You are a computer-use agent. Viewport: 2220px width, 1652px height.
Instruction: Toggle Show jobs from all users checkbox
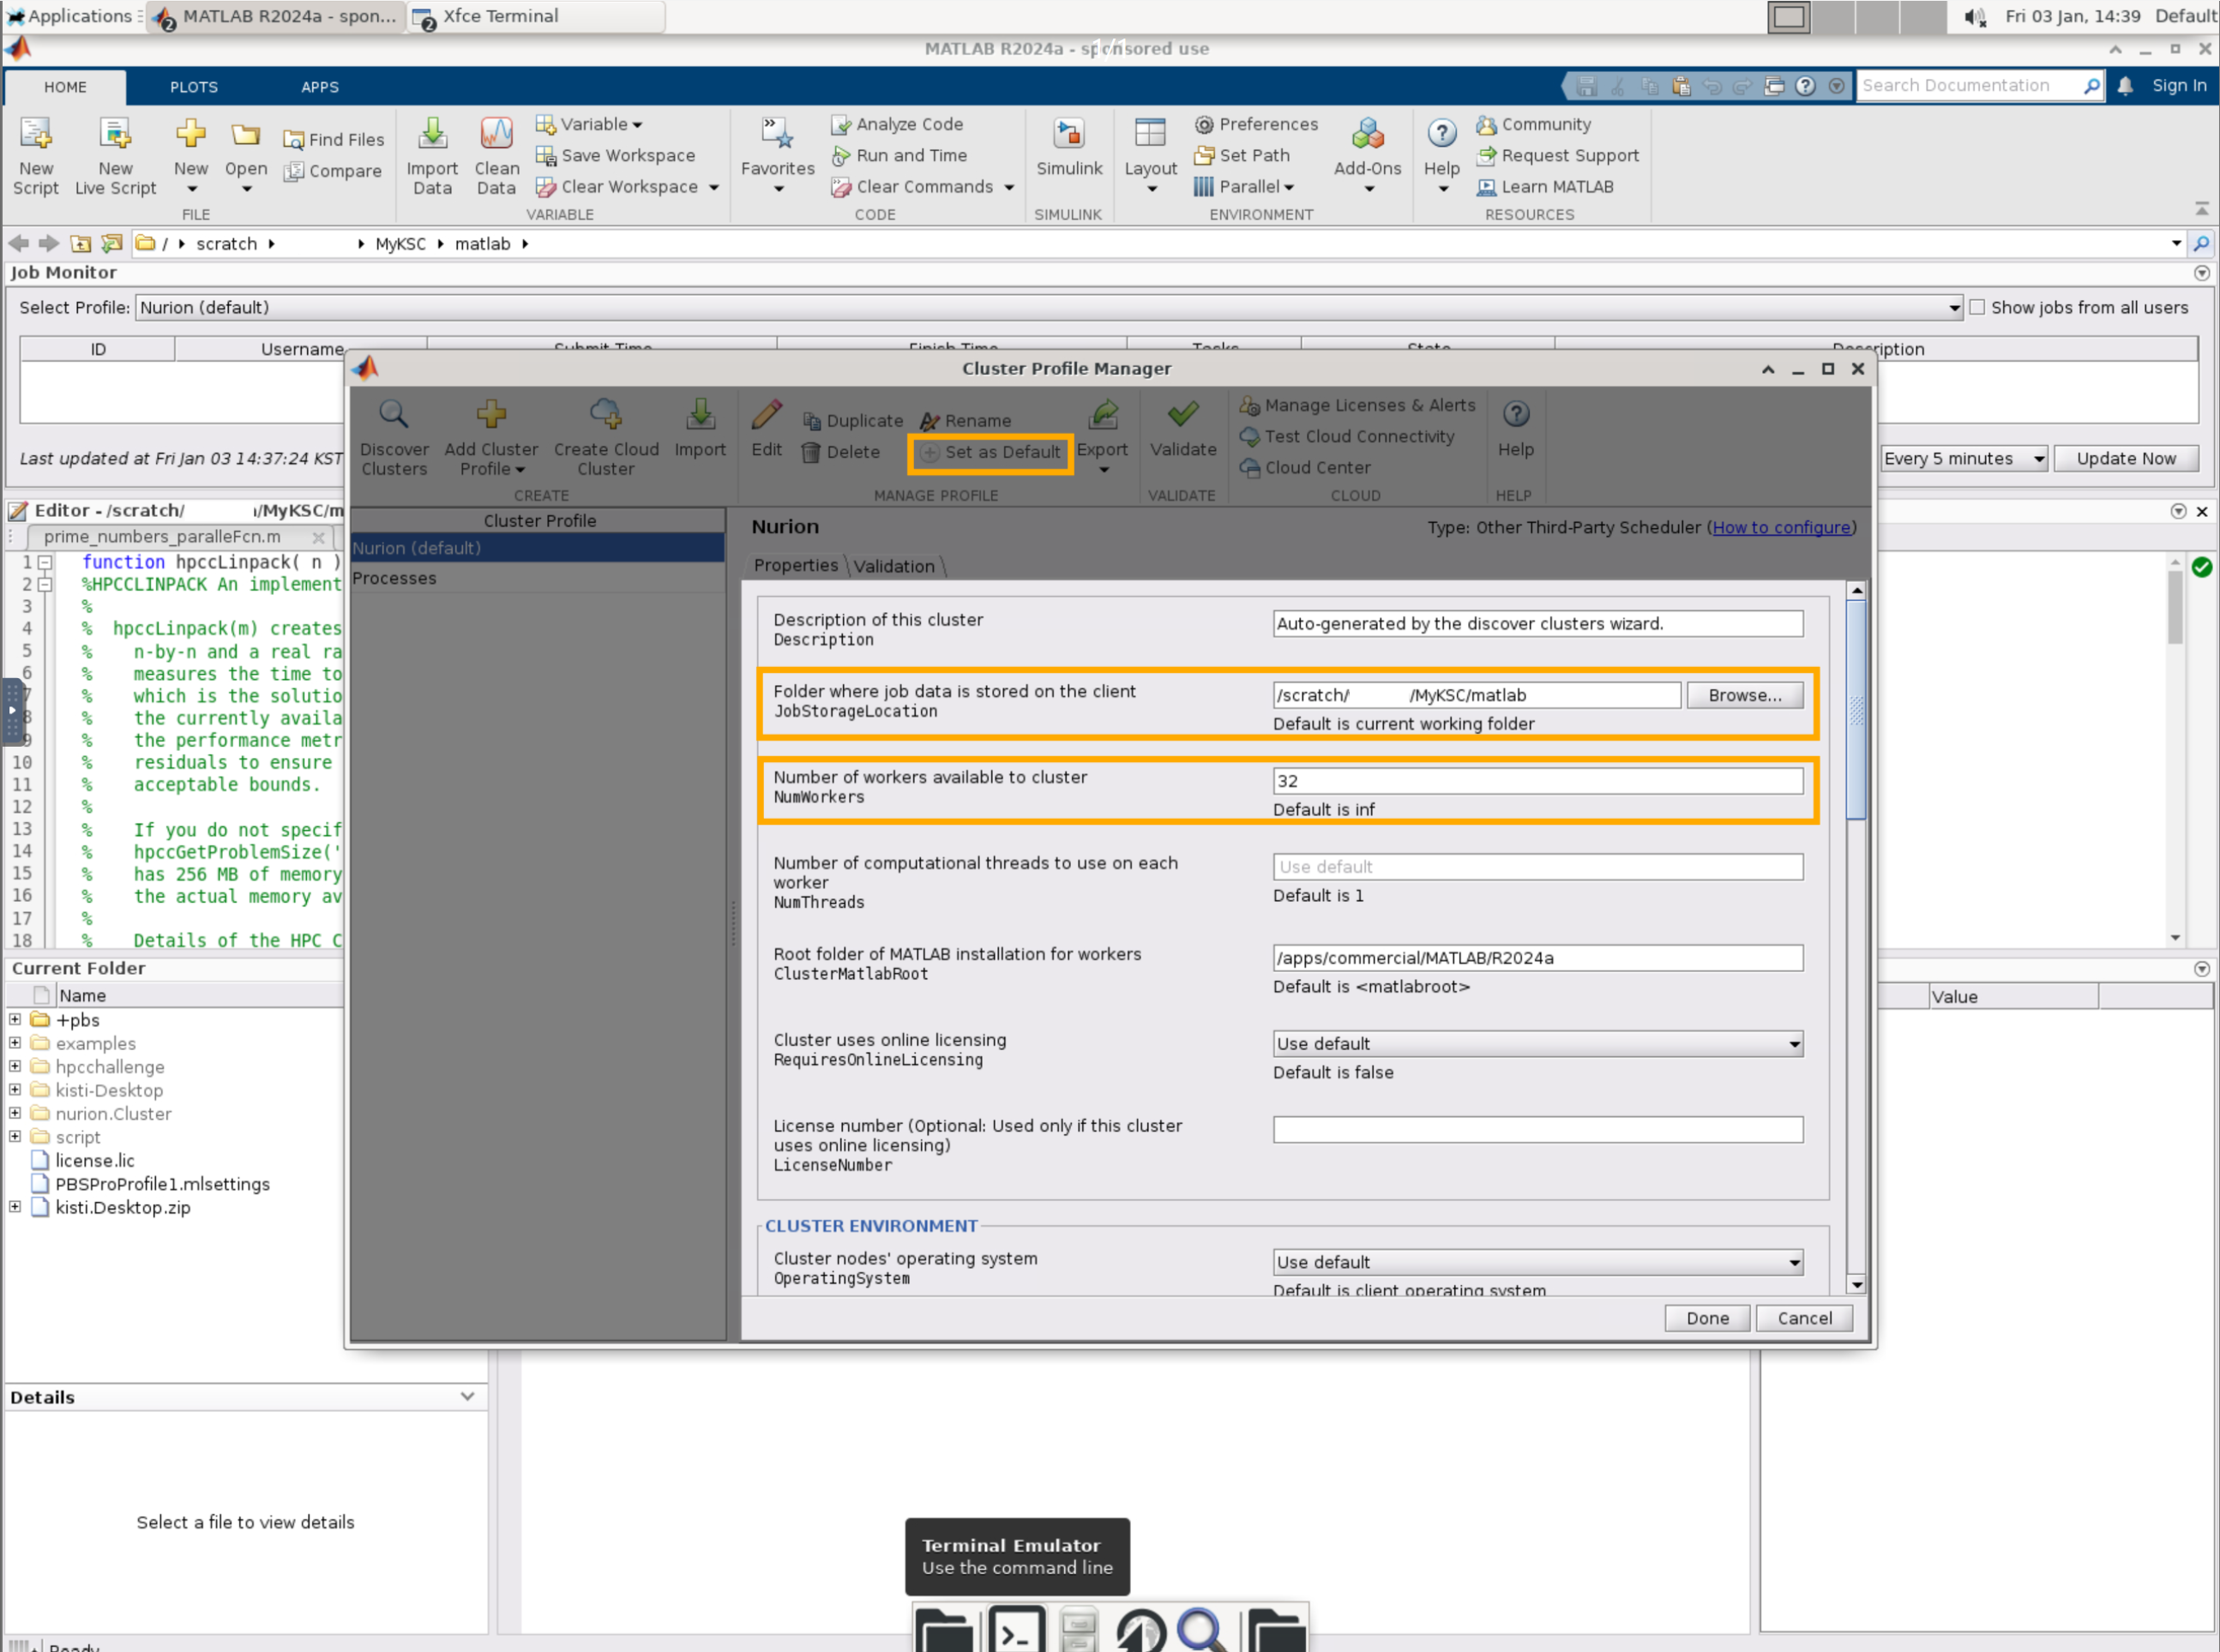point(1976,307)
